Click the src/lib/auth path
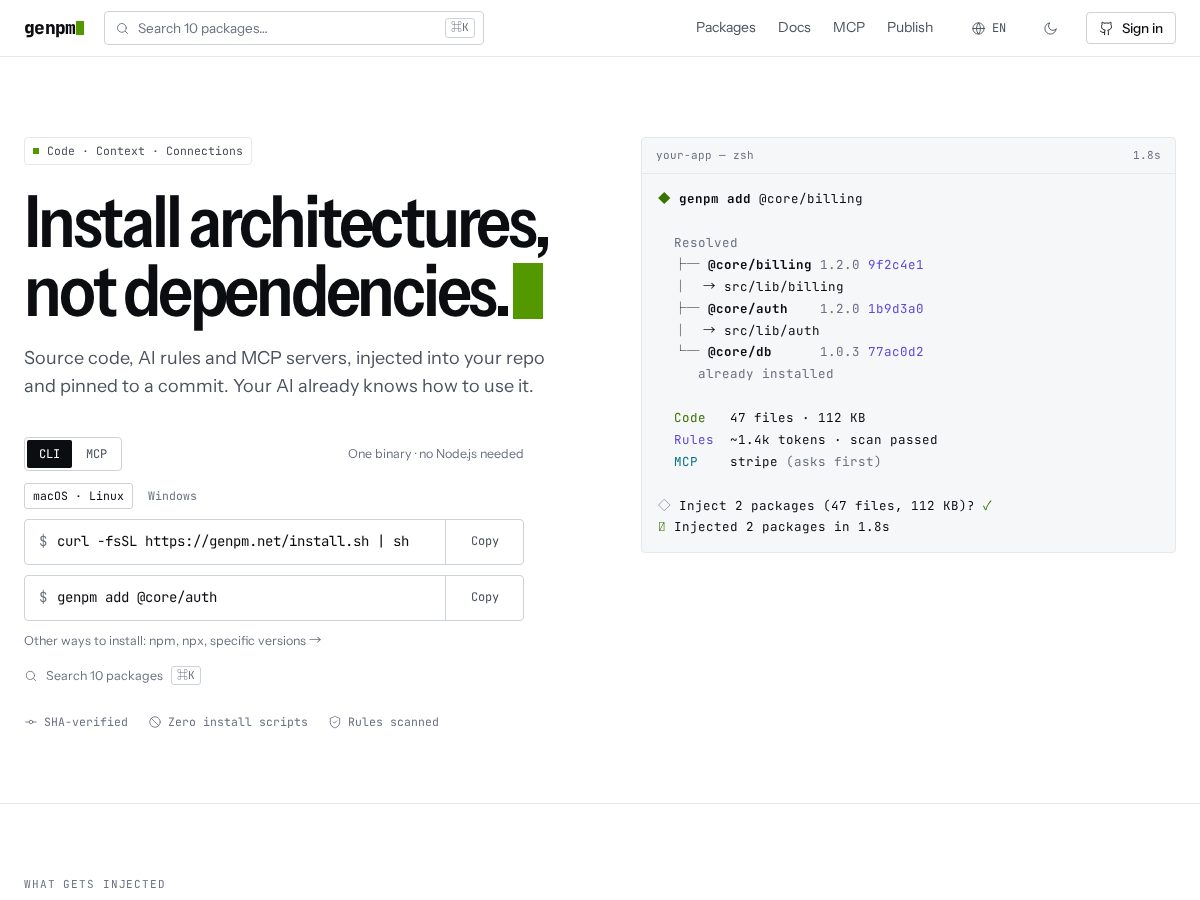This screenshot has width=1200, height=900. pos(772,331)
